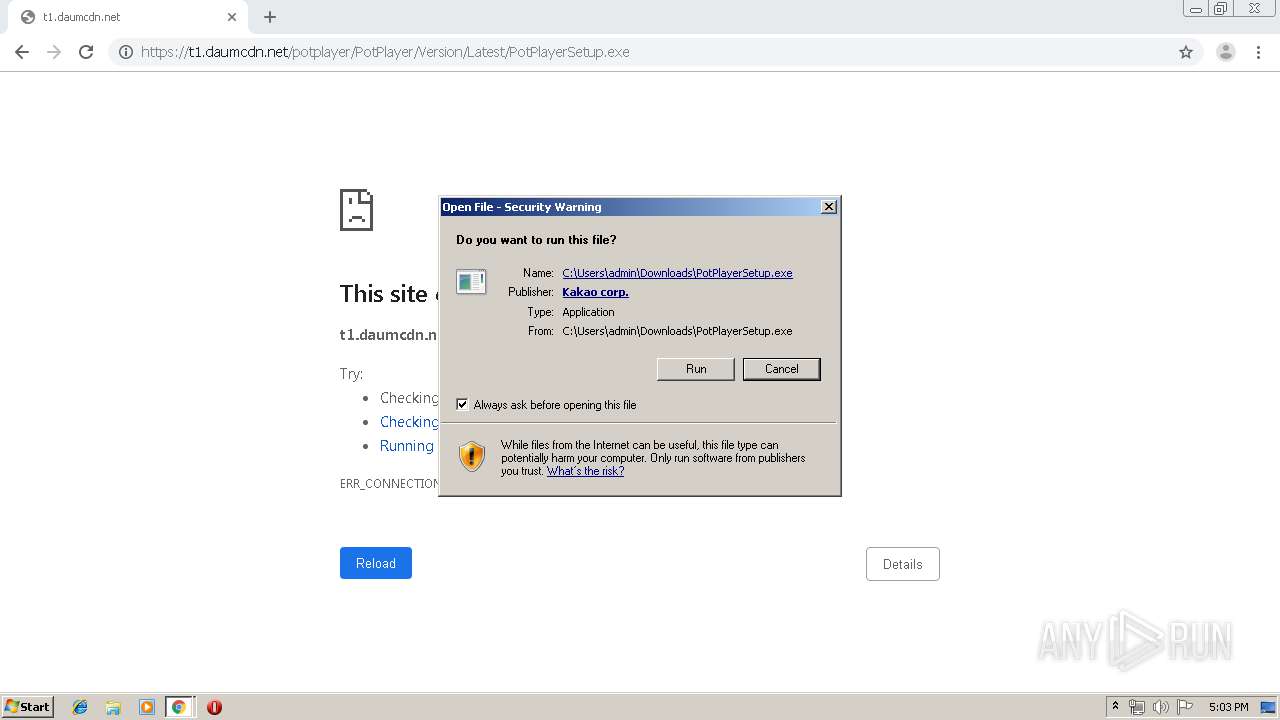Reload the page via toolbar icon
Viewport: 1280px width, 720px height.
86,52
